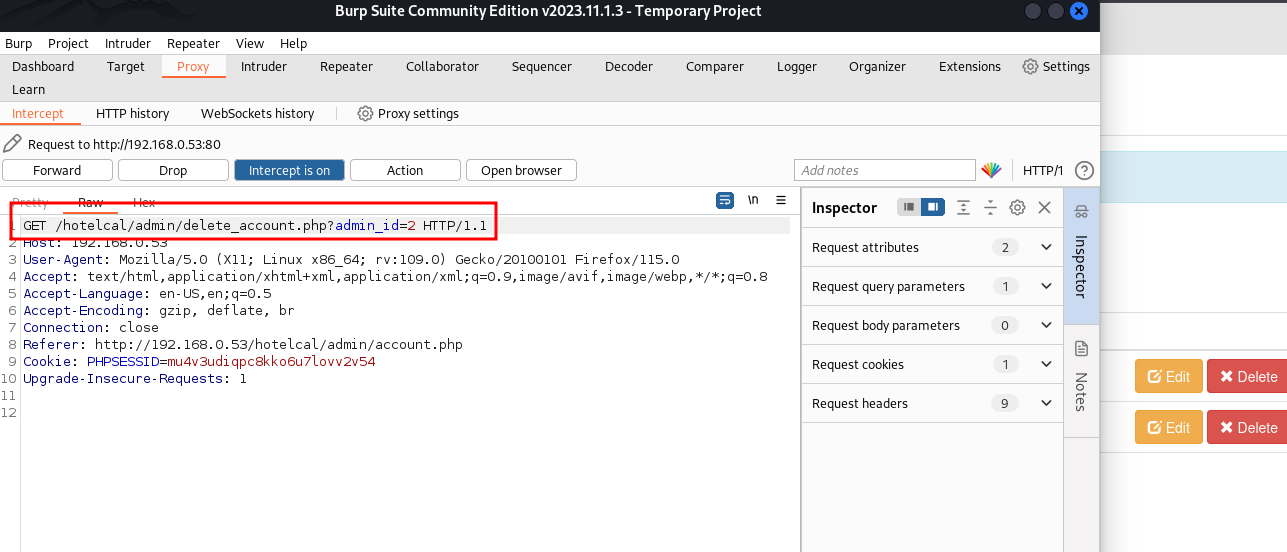Click the lower Edit button in browser page

(x=1168, y=427)
